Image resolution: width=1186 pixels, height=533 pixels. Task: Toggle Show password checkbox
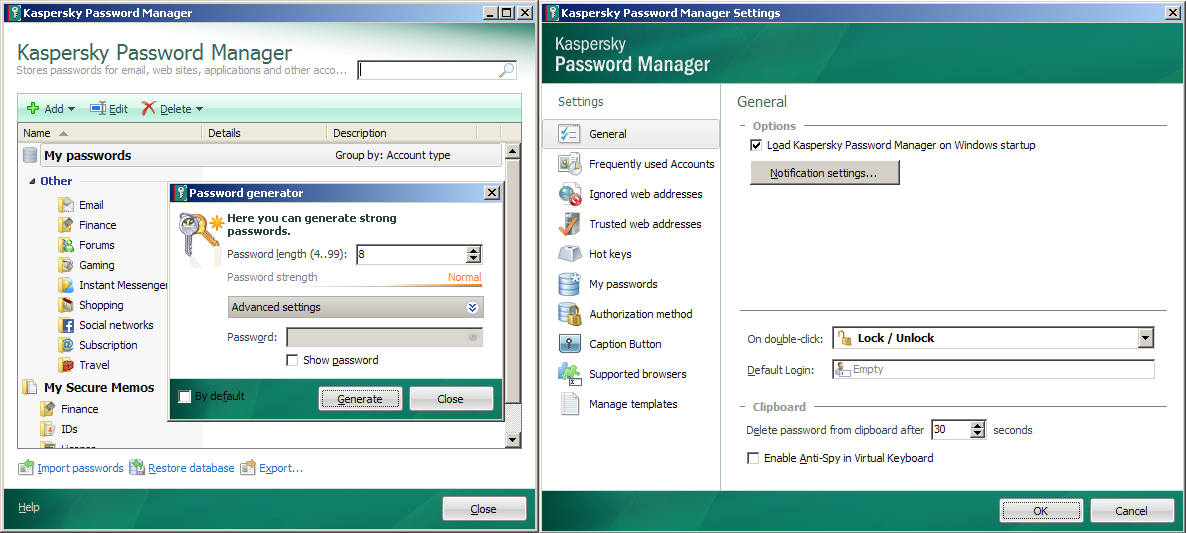tap(292, 361)
